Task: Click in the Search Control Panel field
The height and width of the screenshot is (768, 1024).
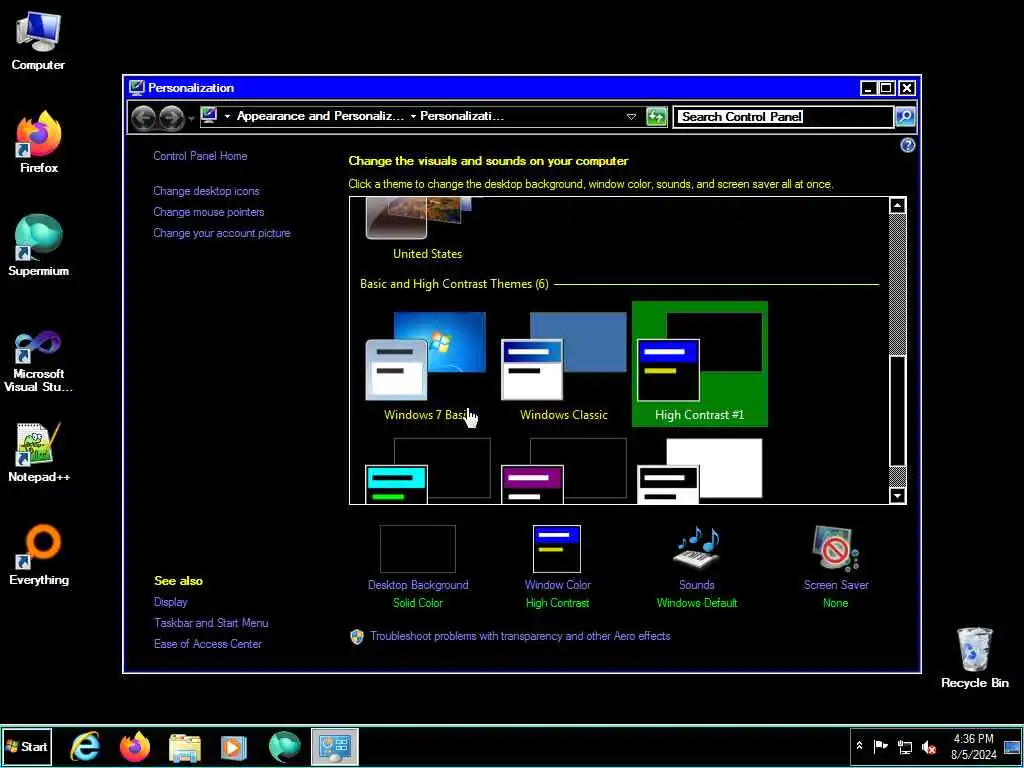Action: (x=782, y=117)
